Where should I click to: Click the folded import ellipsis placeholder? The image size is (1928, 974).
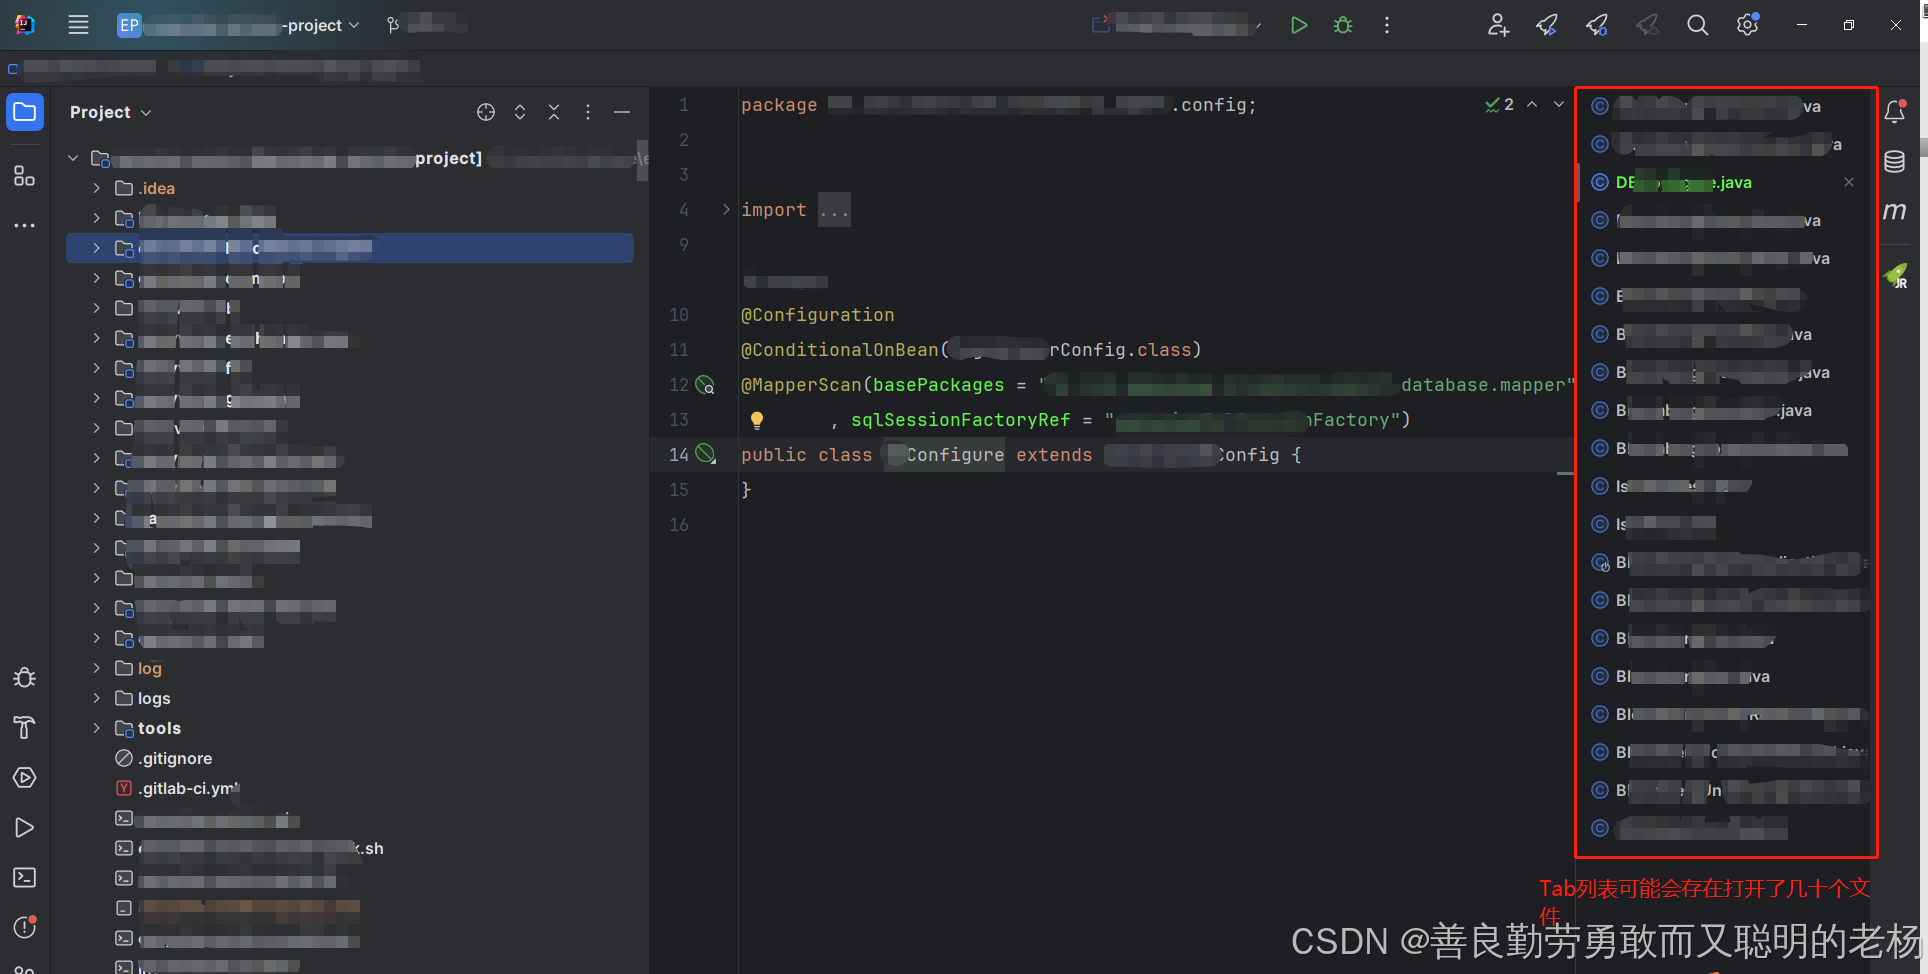(x=834, y=210)
